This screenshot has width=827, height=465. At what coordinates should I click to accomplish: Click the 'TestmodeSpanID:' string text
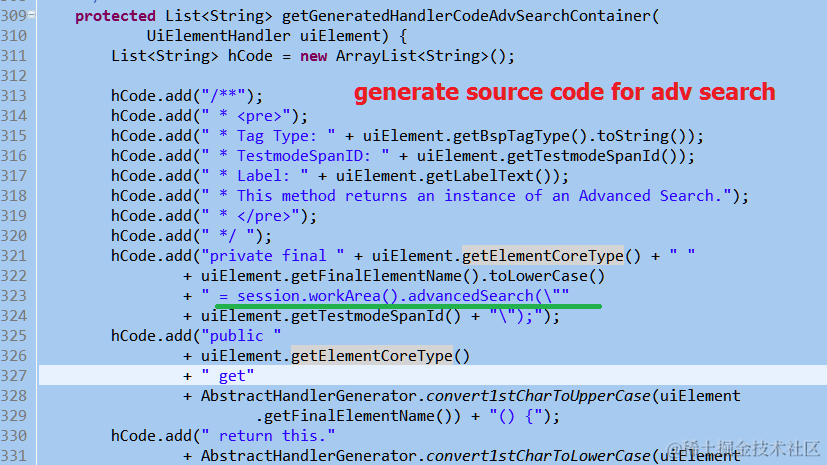(x=304, y=156)
